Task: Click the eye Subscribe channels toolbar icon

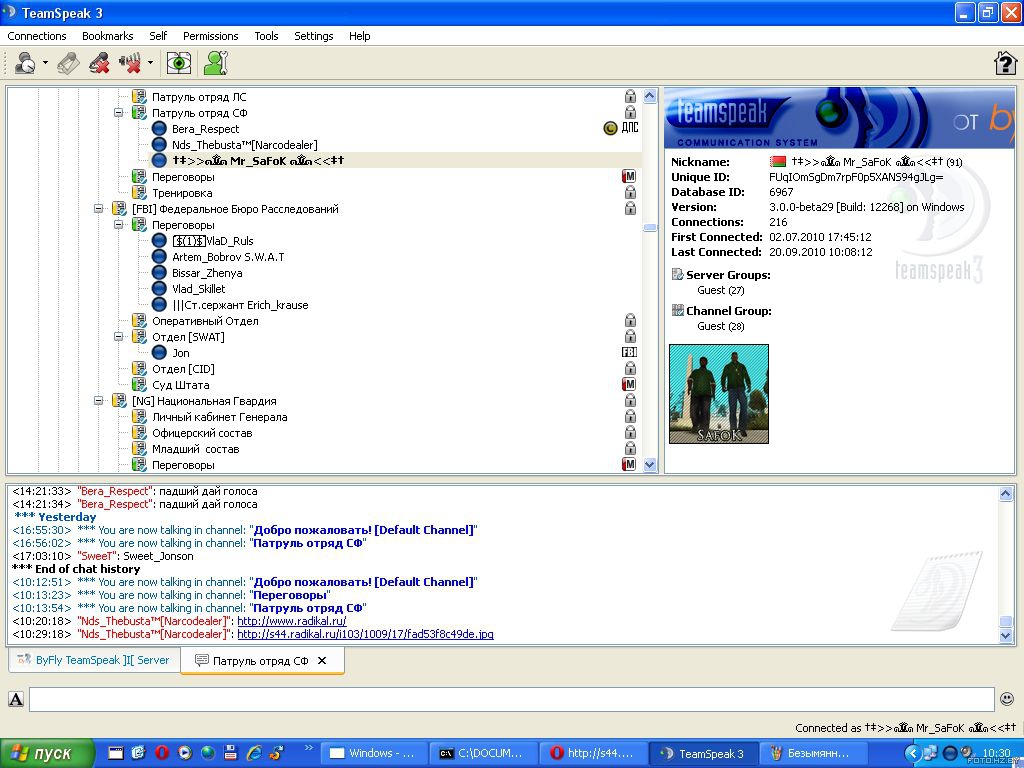Action: [x=178, y=63]
